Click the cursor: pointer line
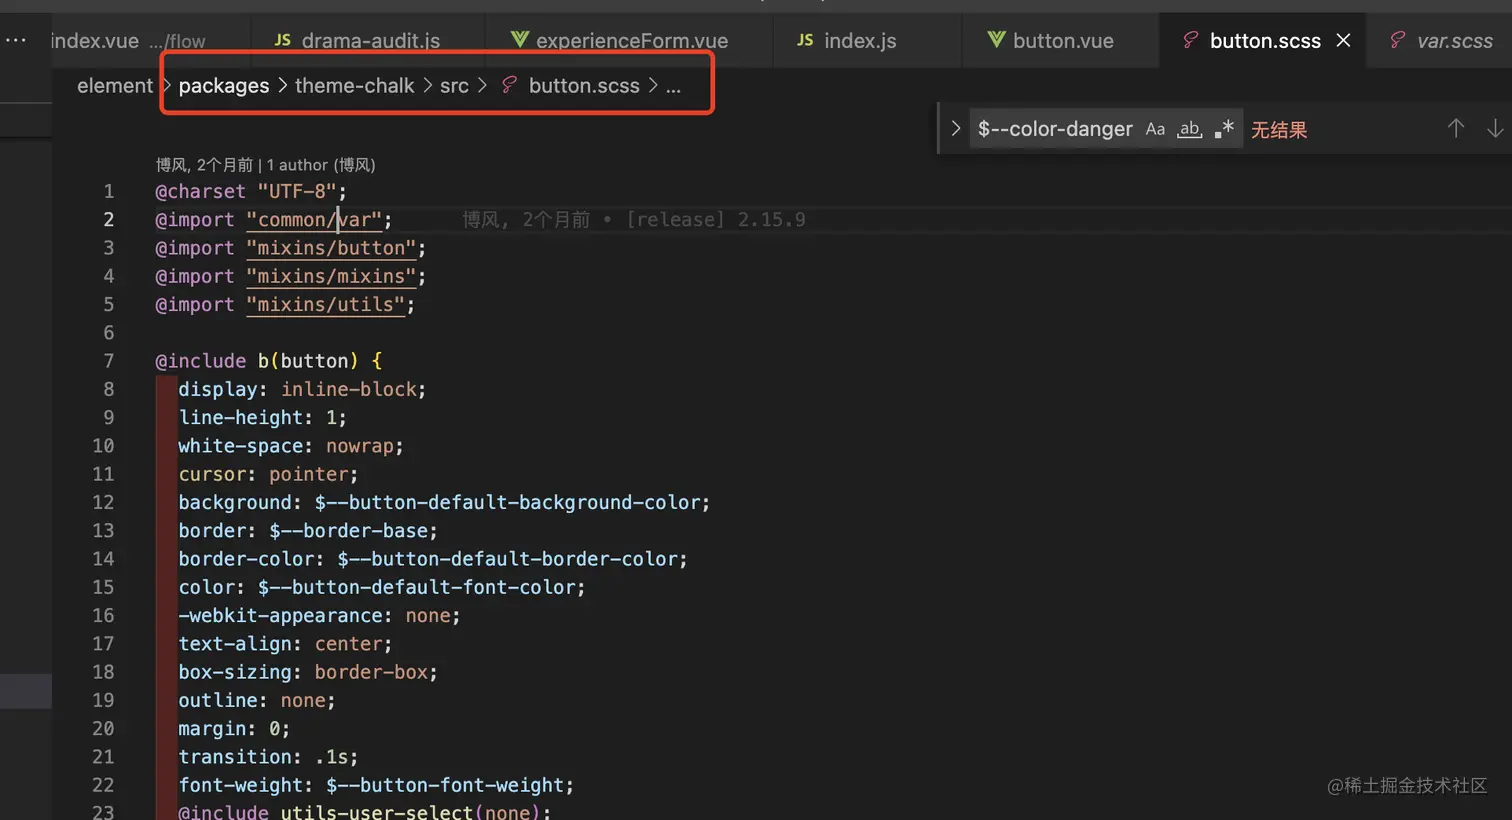Viewport: 1512px width, 820px height. point(269,474)
